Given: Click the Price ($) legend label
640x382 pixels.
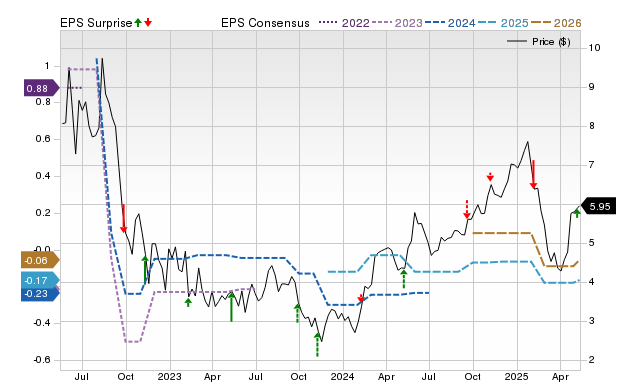Looking at the screenshot, I should (551, 42).
